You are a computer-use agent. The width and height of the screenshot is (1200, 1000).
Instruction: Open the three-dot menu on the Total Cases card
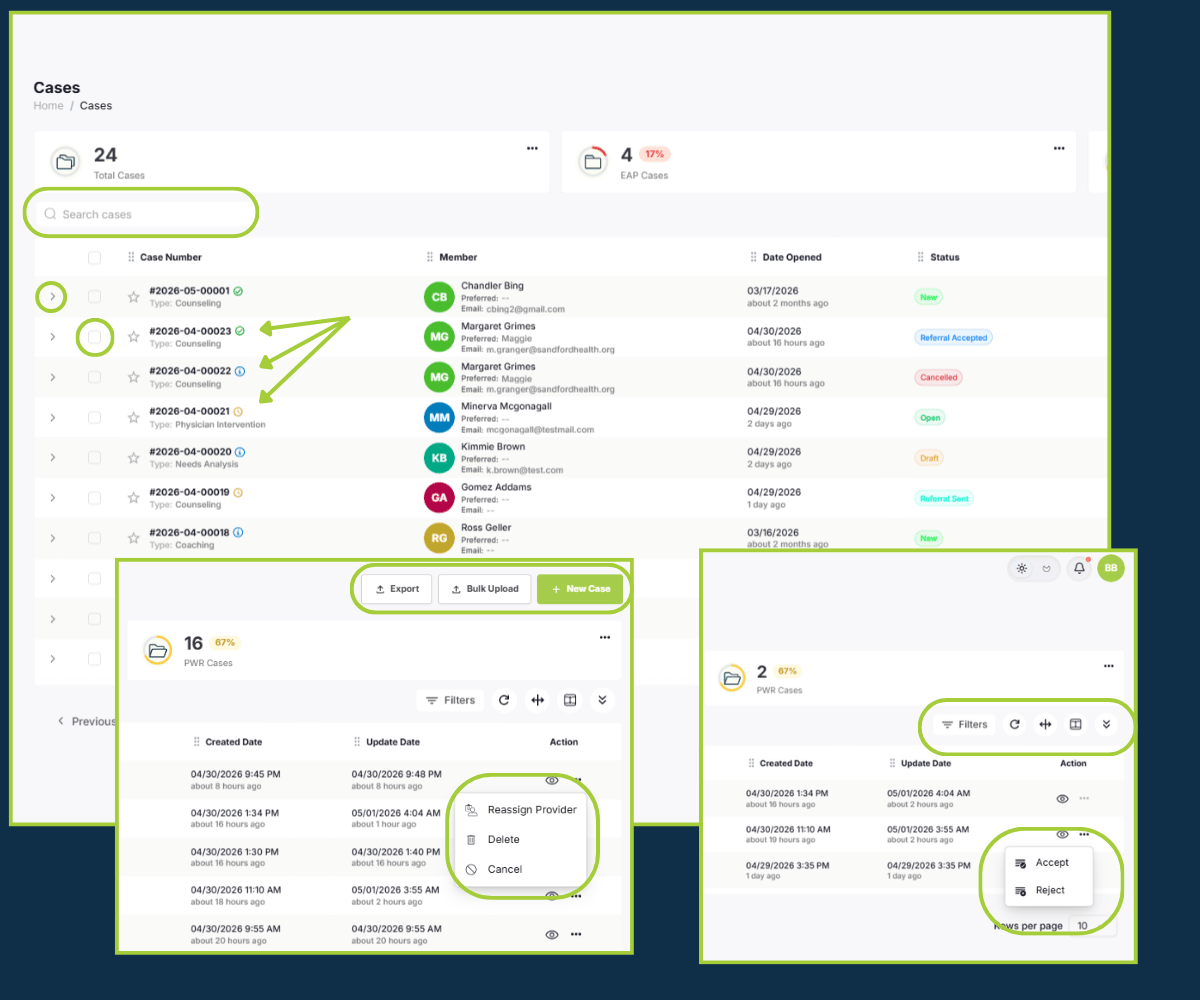pyautogui.click(x=532, y=148)
